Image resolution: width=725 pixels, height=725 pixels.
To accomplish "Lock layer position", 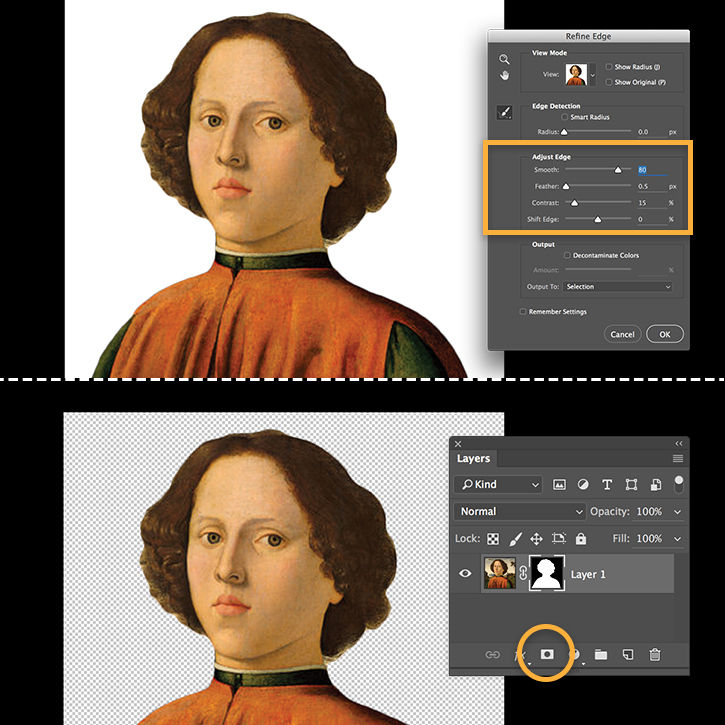I will coord(536,539).
